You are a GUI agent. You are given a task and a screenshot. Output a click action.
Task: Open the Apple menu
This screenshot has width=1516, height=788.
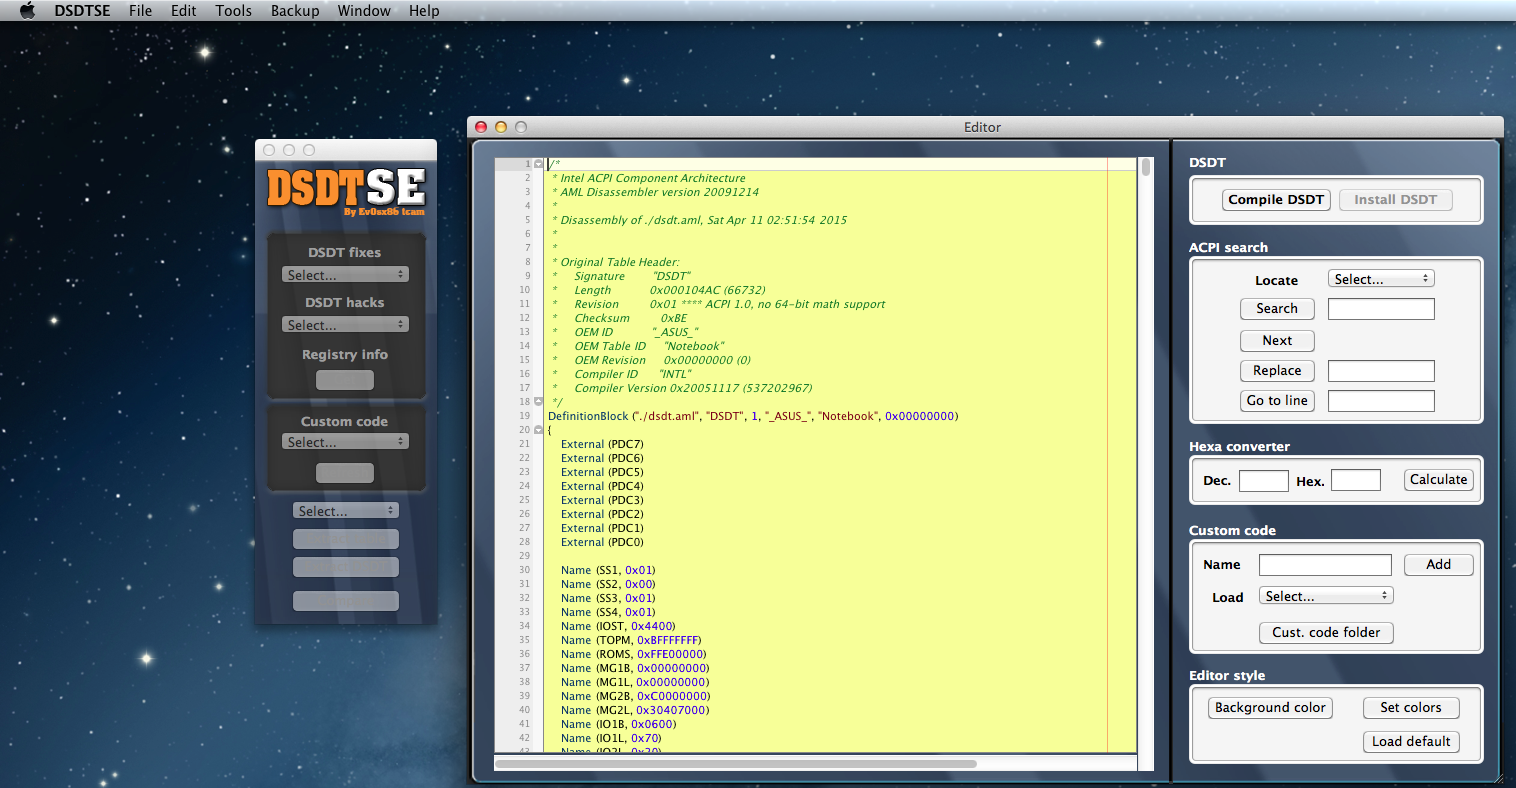coord(27,10)
